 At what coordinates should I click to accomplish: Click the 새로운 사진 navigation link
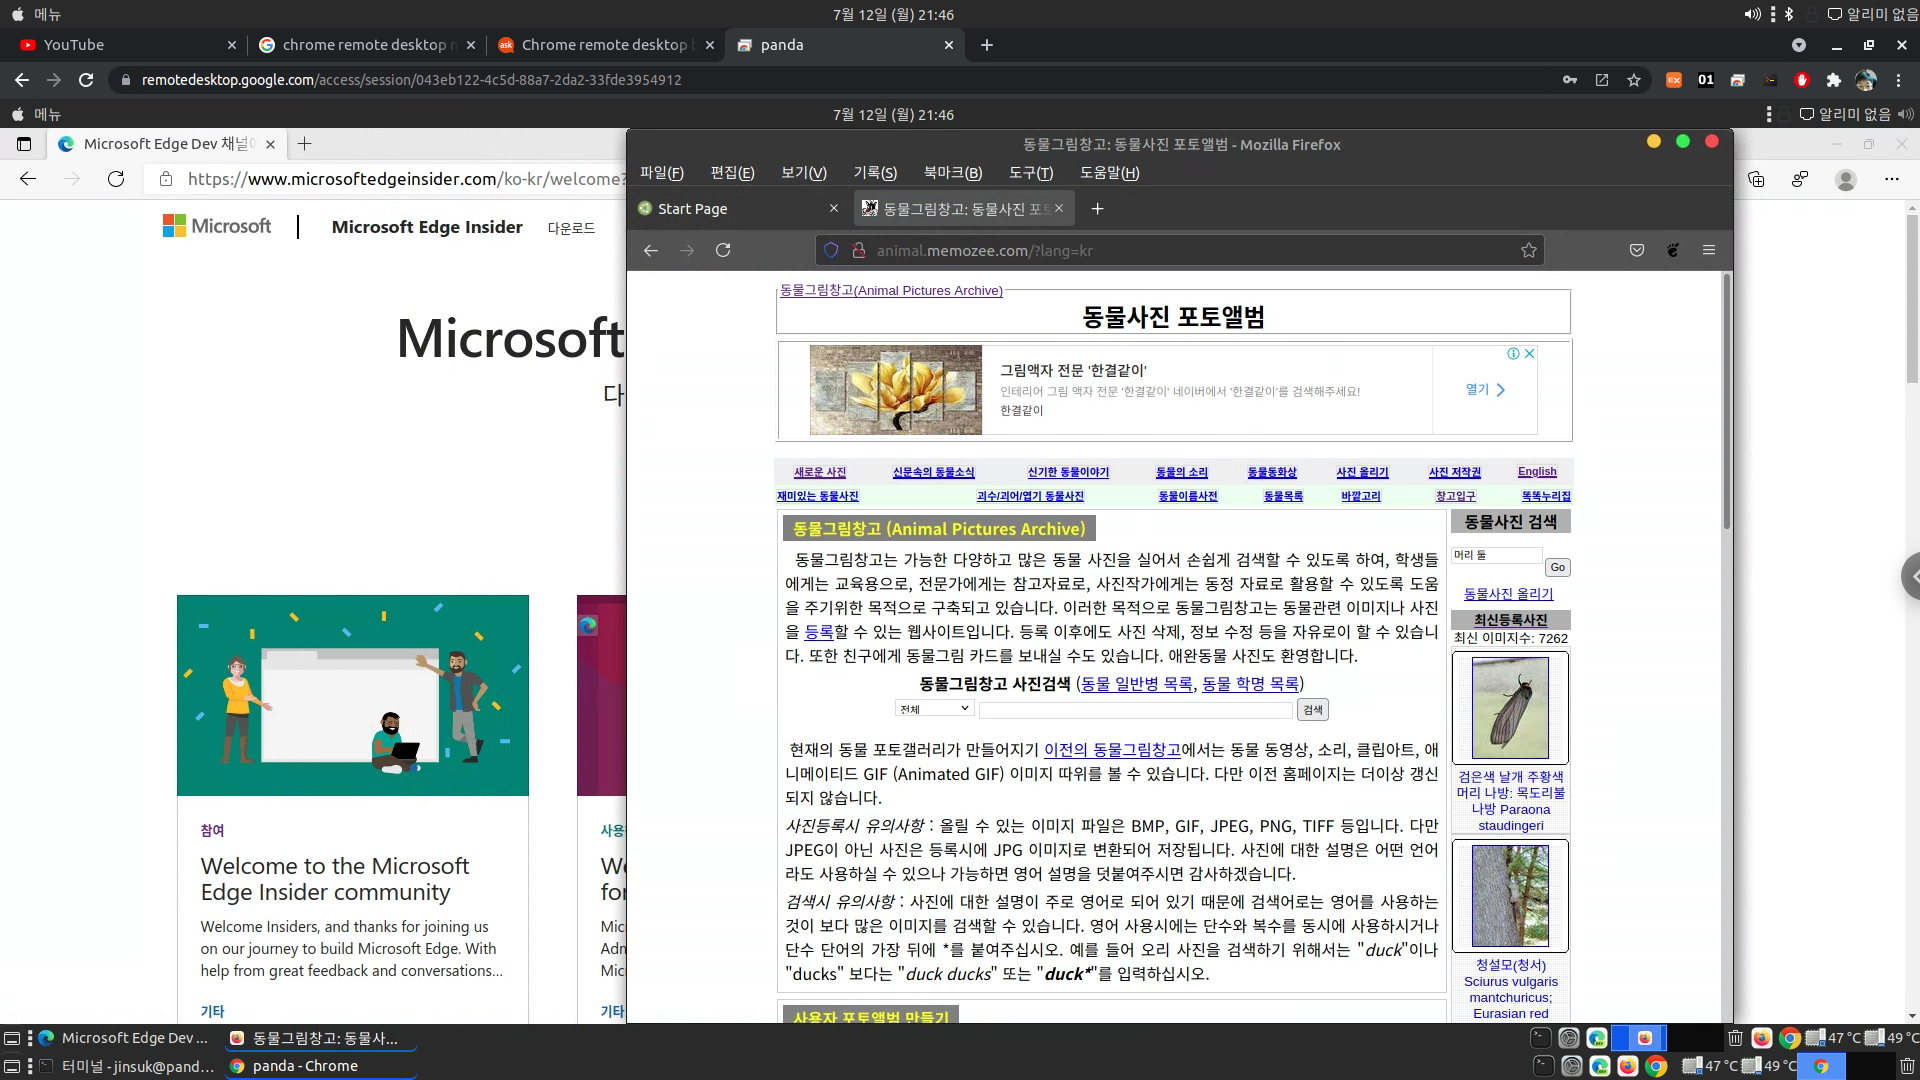pos(820,472)
